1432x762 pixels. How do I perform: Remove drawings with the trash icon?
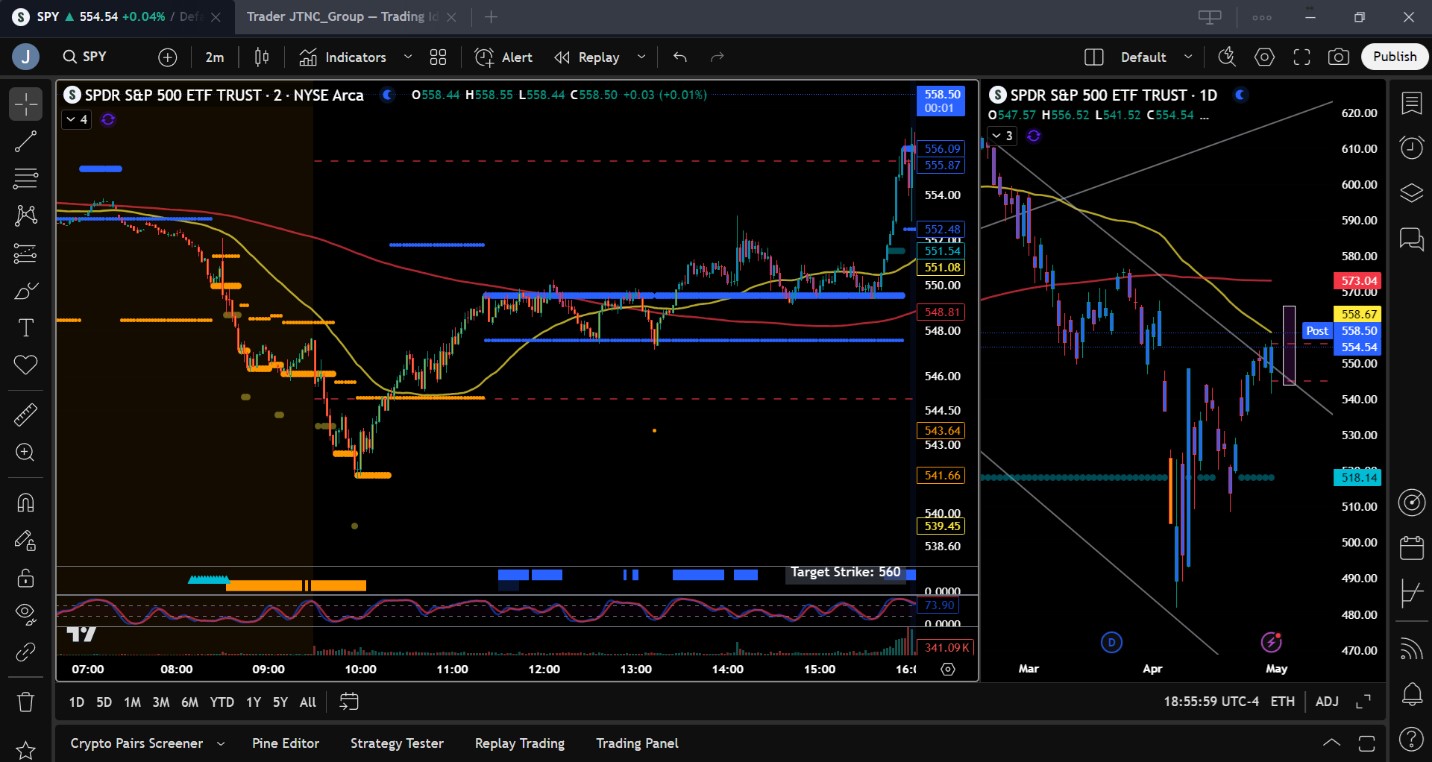(26, 702)
